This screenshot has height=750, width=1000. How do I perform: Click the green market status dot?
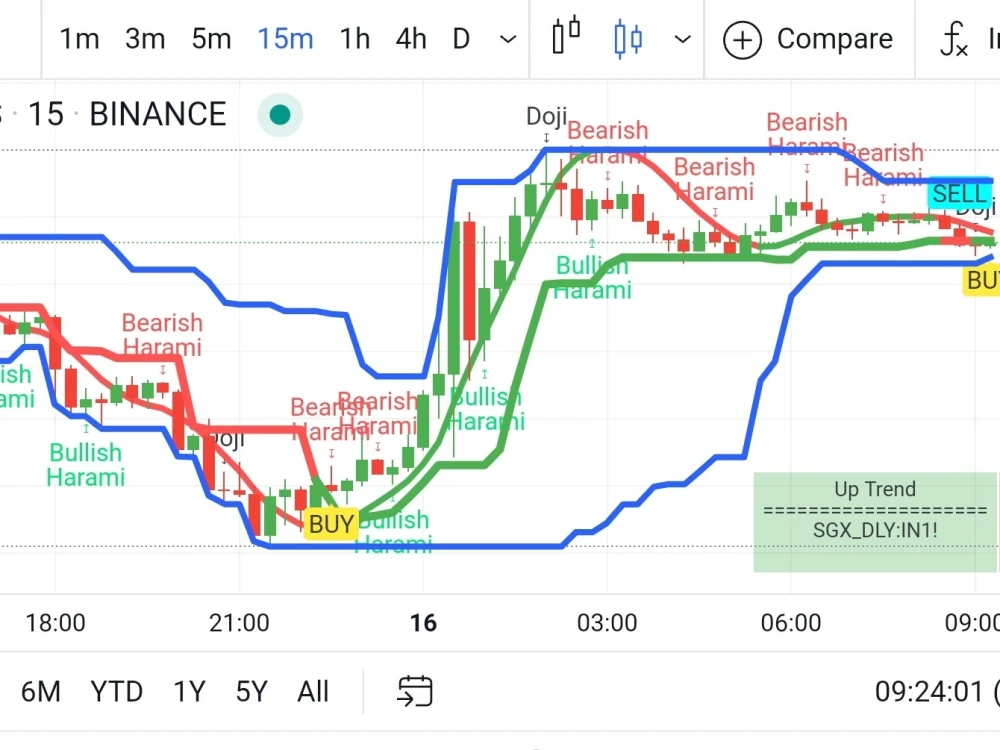tap(279, 114)
